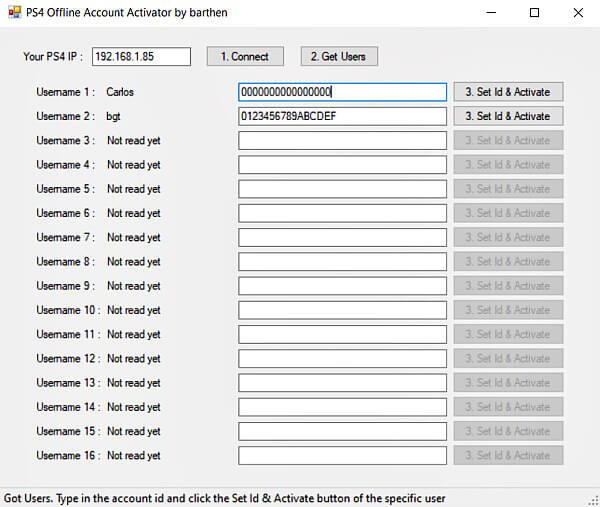Click the Username 10 id field

tap(342, 310)
